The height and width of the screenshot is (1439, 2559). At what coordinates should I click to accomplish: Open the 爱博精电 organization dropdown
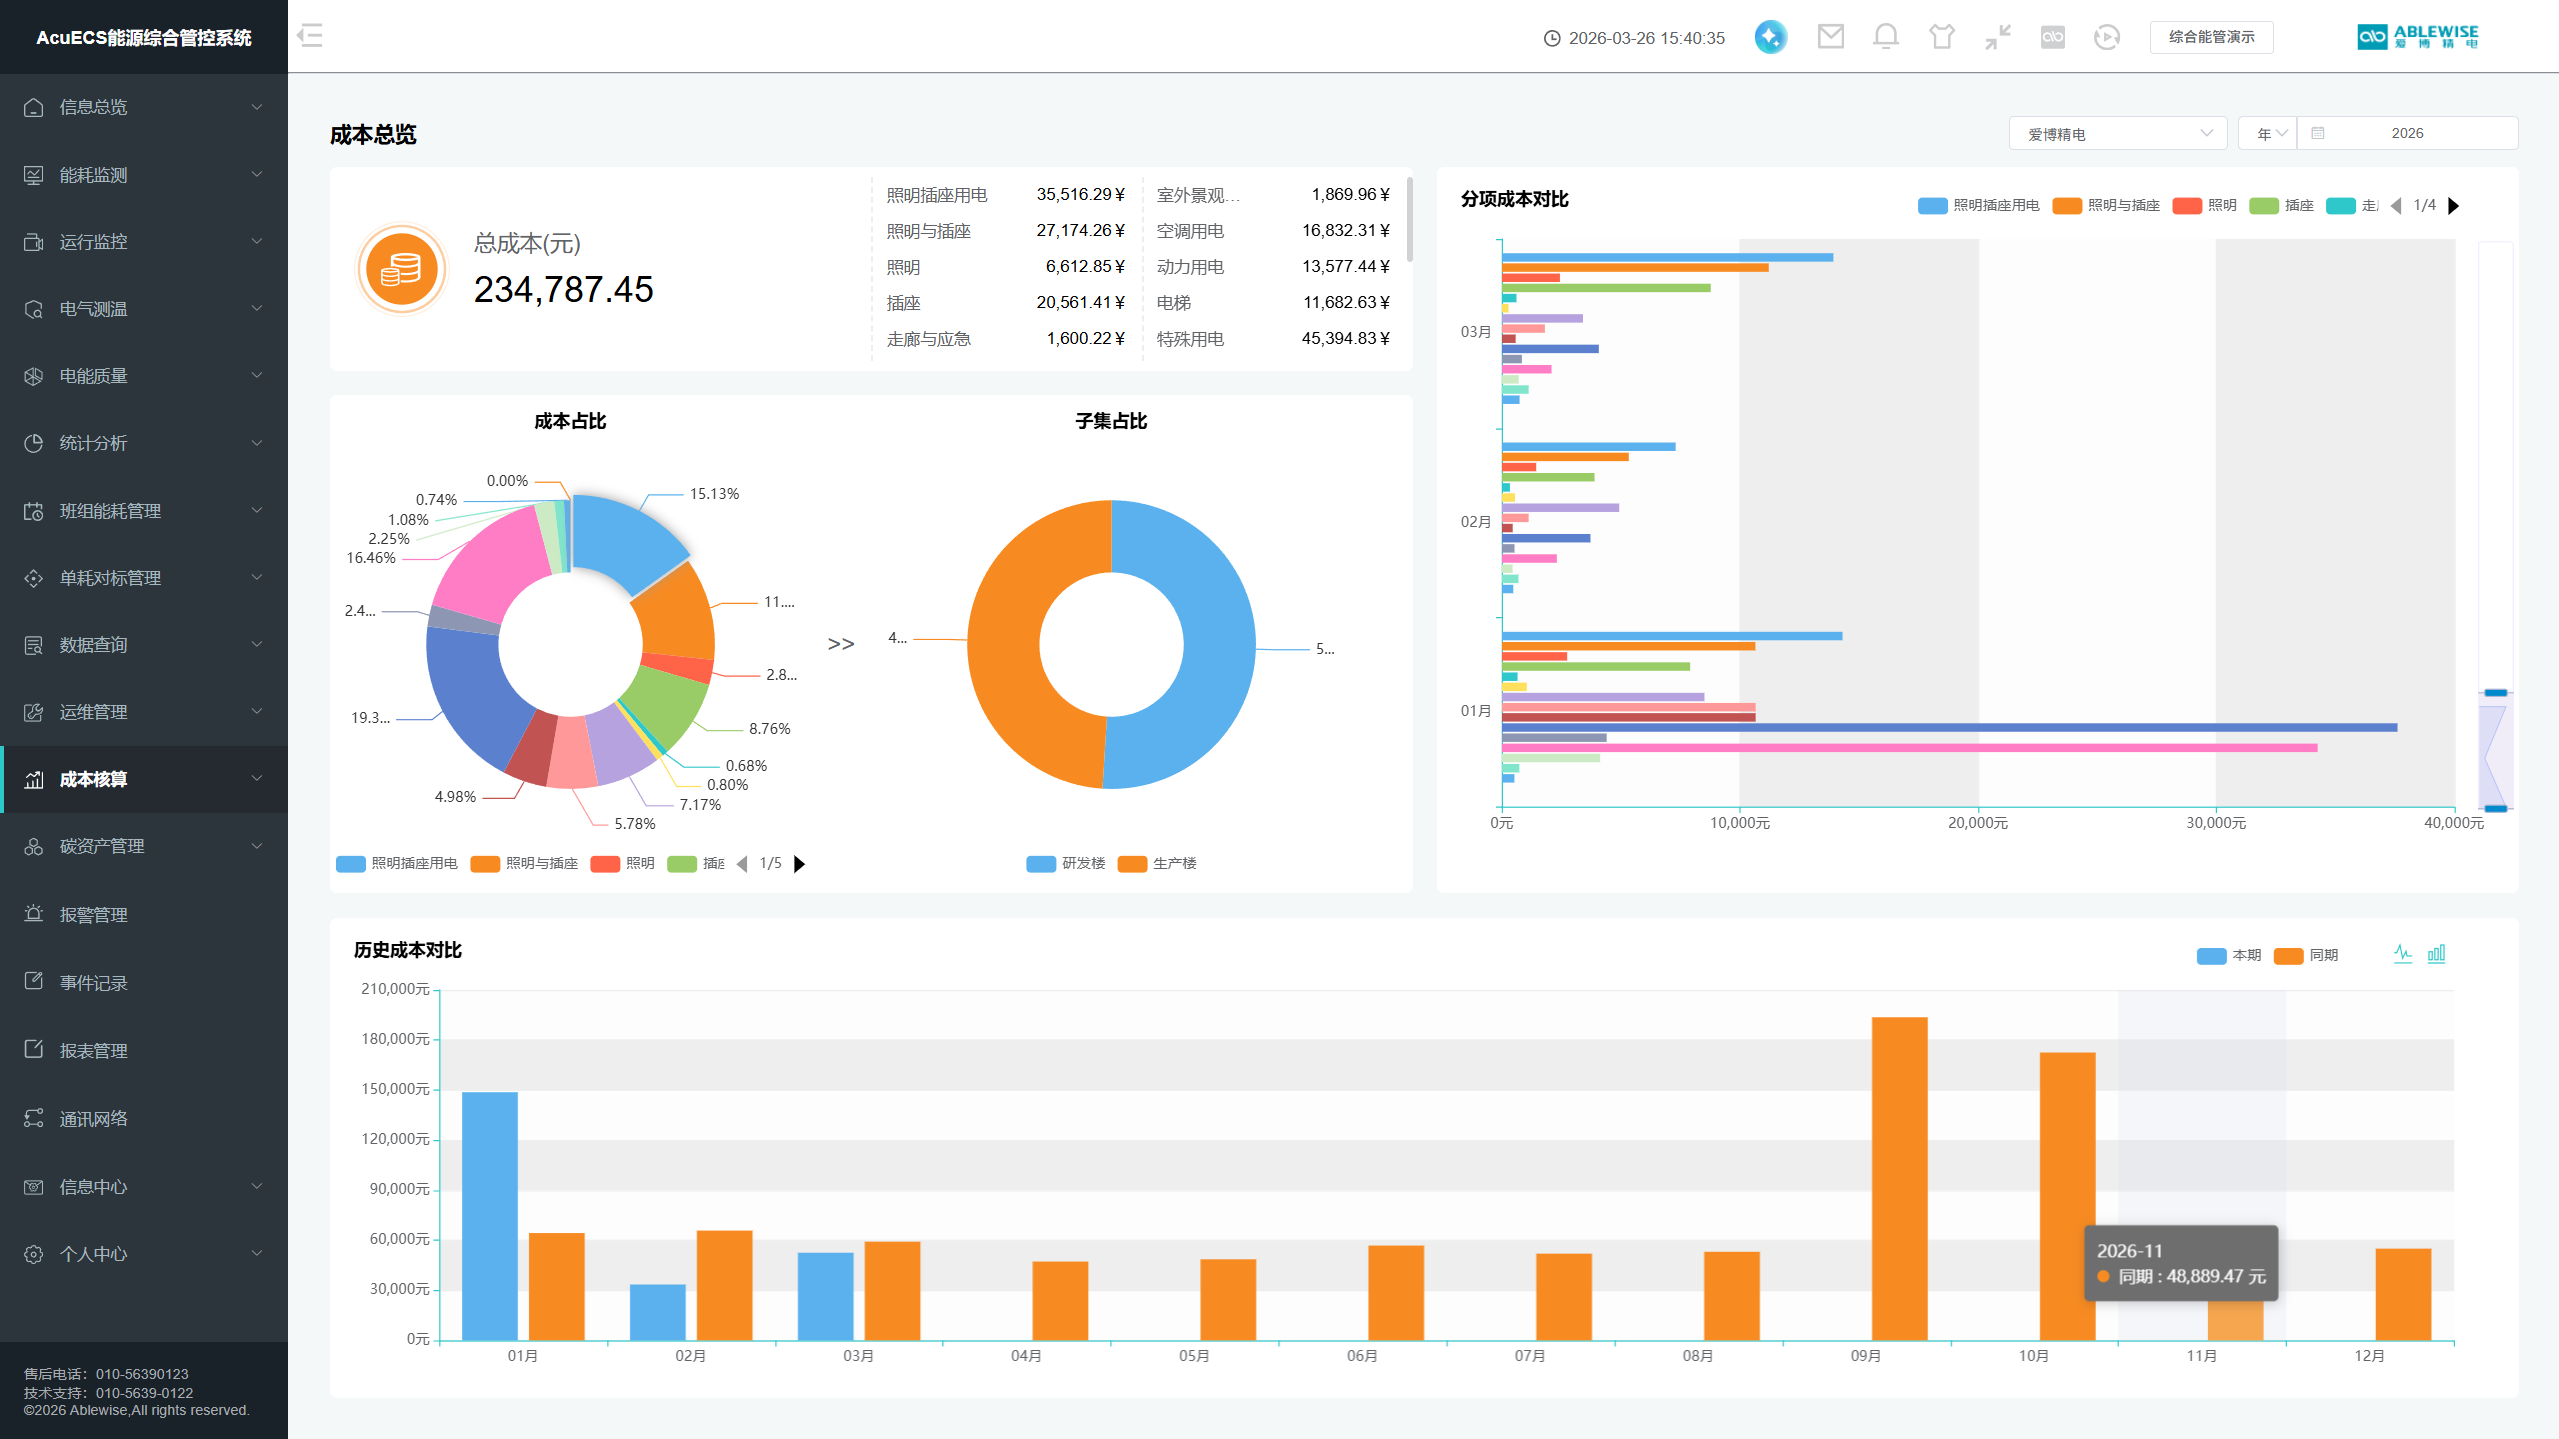2117,133
